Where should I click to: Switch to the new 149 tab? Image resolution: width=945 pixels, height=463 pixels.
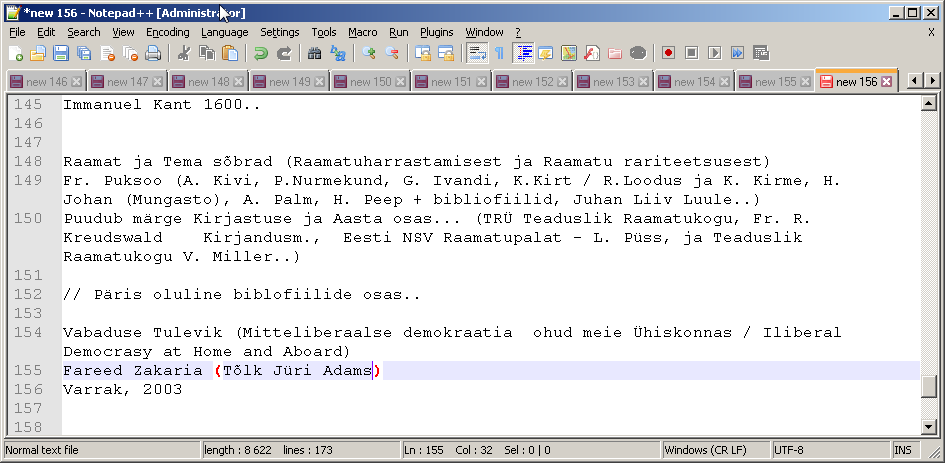[x=290, y=81]
